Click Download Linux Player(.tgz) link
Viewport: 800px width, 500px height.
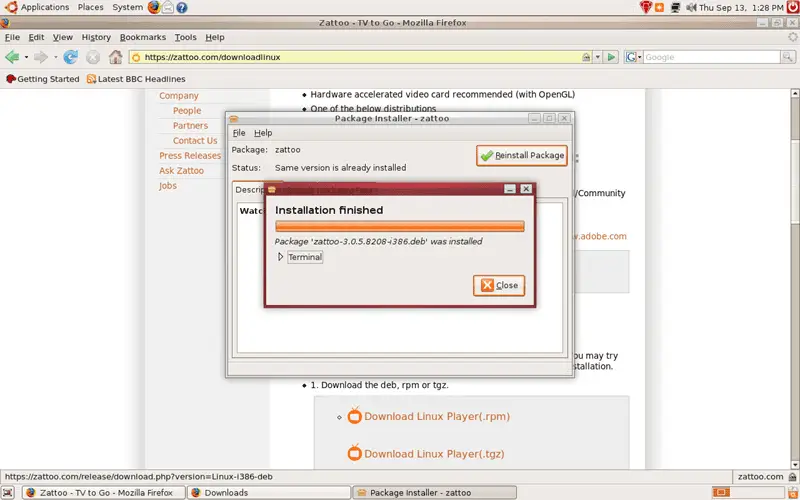(x=434, y=454)
